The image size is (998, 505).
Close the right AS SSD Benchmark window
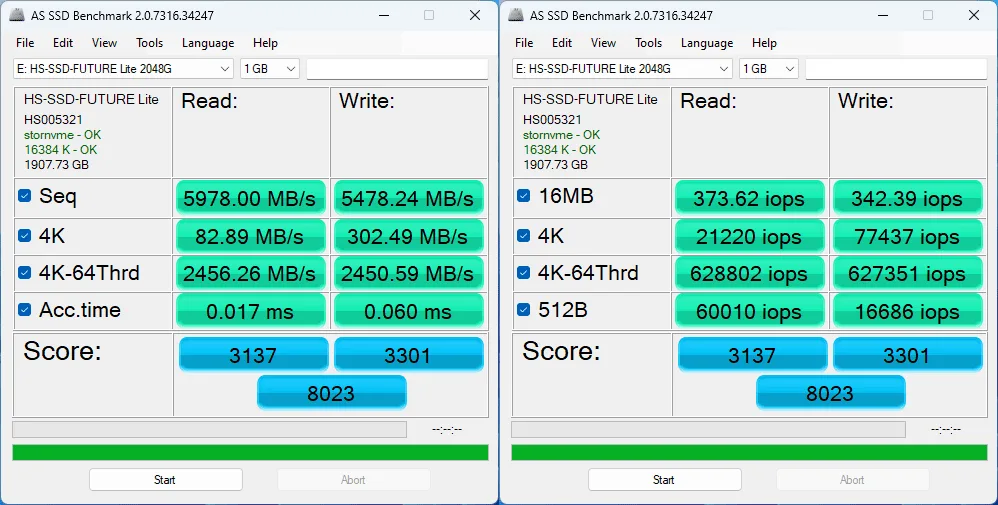coord(974,15)
